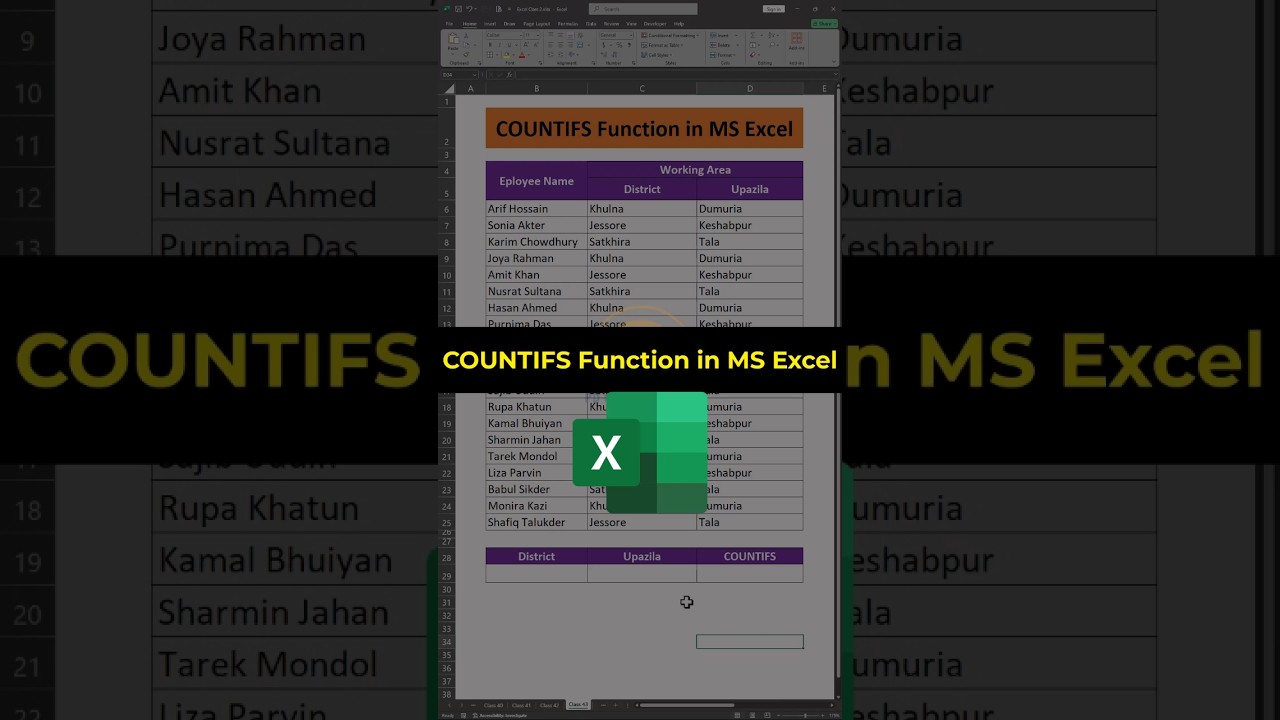This screenshot has height=720, width=1280.
Task: Click the Sign in button
Action: pos(774,9)
